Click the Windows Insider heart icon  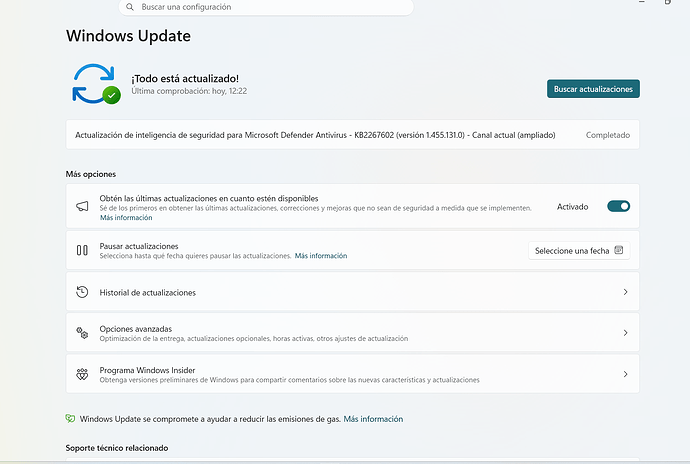[x=82, y=374]
